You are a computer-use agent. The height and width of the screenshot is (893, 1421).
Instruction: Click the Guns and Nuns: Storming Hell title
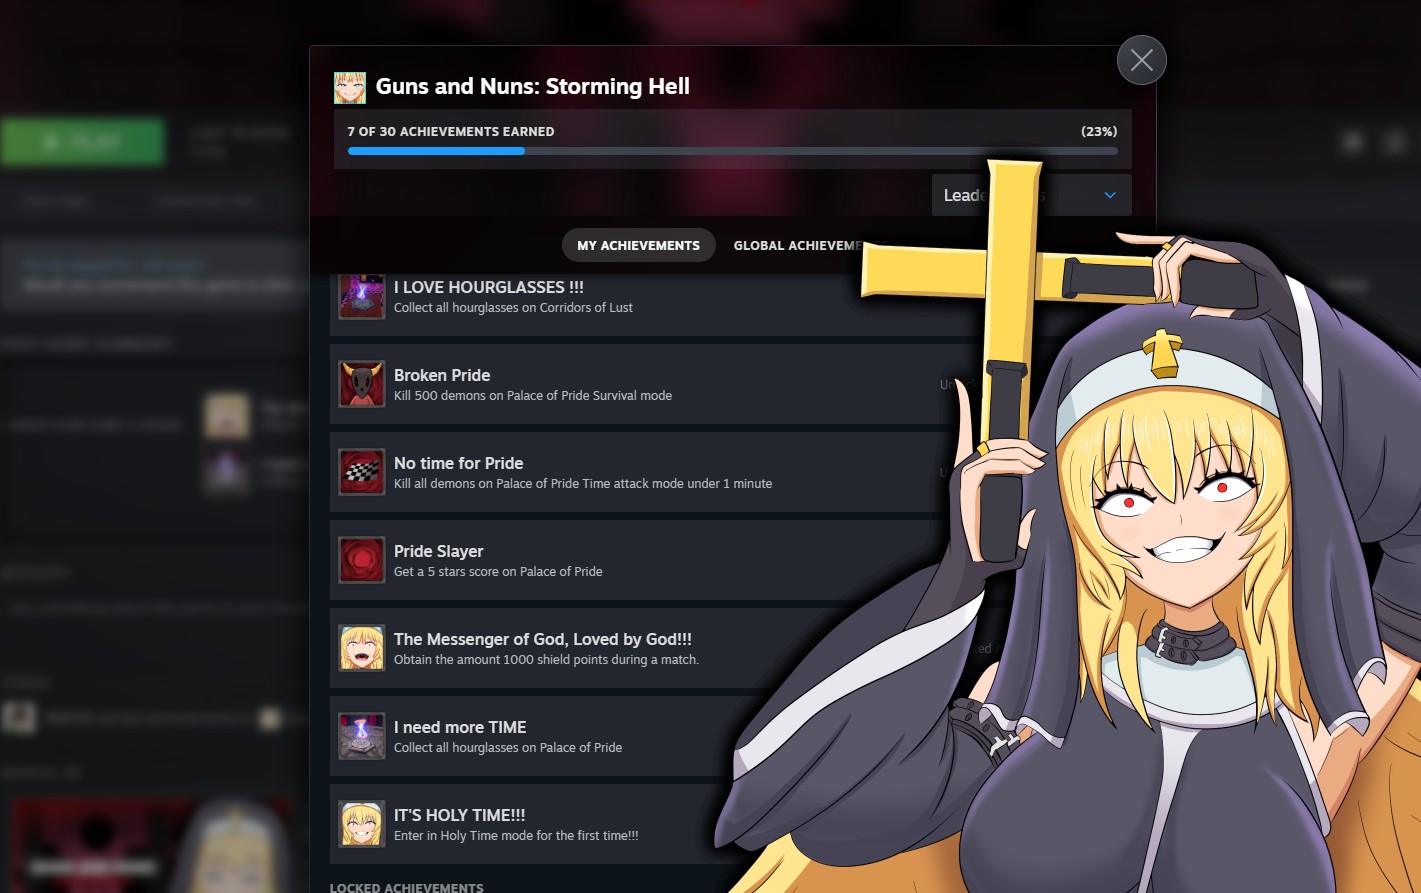[x=532, y=87]
